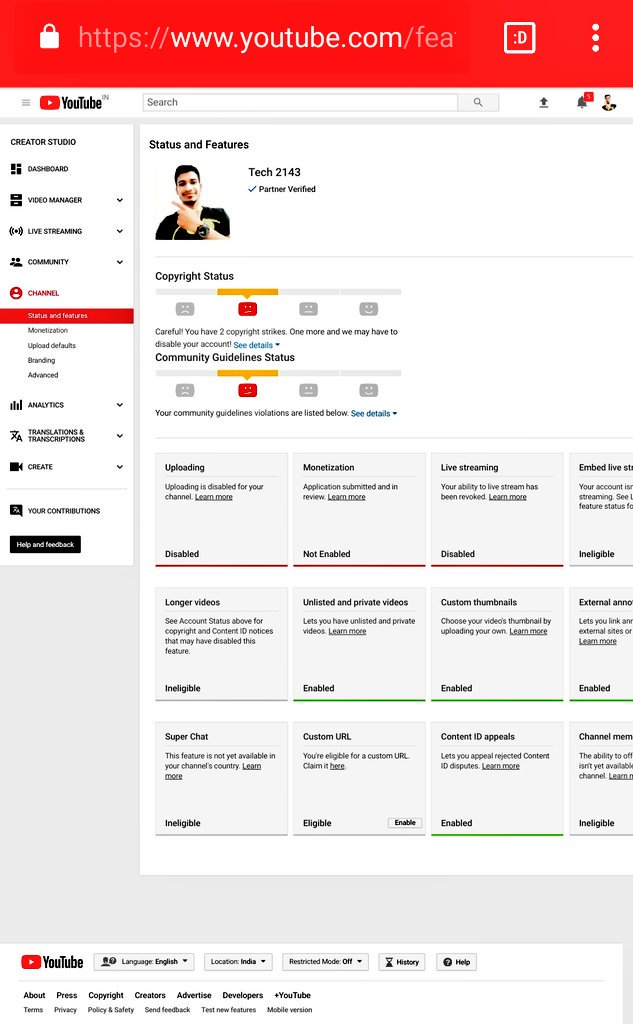The height and width of the screenshot is (1024, 633).
Task: Click into the YouTube Search field
Action: click(300, 103)
